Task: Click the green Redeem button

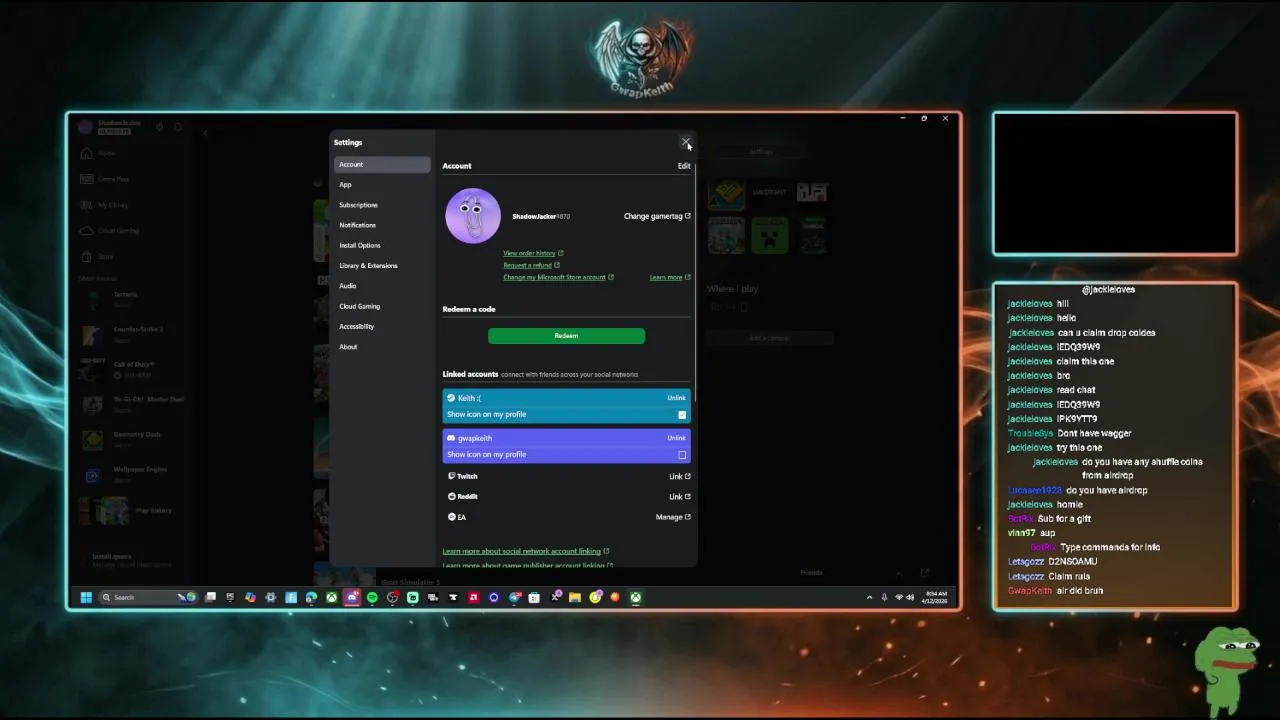Action: click(566, 336)
